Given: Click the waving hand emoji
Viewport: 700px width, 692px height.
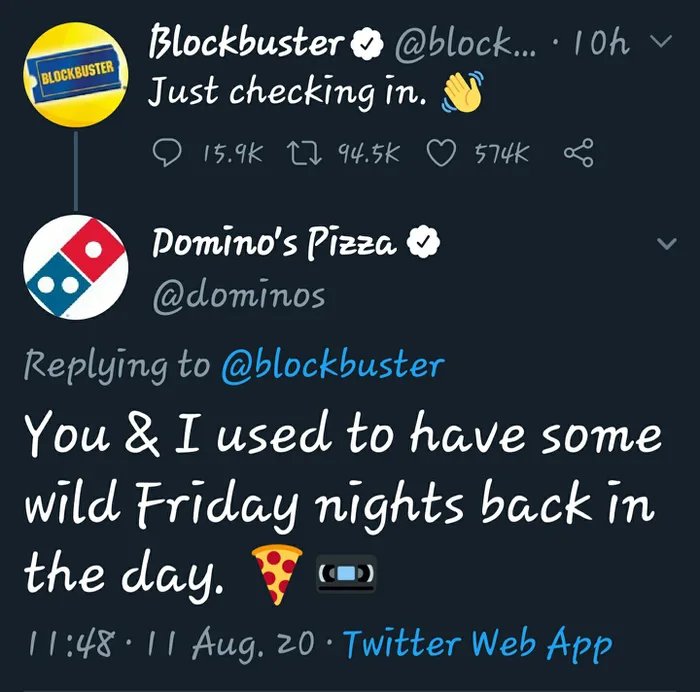Looking at the screenshot, I should (x=462, y=93).
